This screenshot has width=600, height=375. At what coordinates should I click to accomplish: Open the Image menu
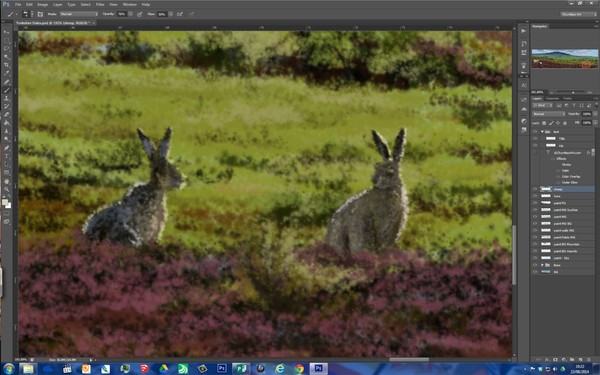point(42,5)
